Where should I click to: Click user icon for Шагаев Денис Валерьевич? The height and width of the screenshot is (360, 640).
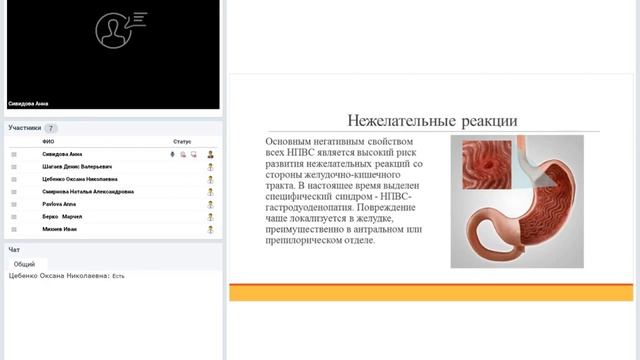coord(210,167)
